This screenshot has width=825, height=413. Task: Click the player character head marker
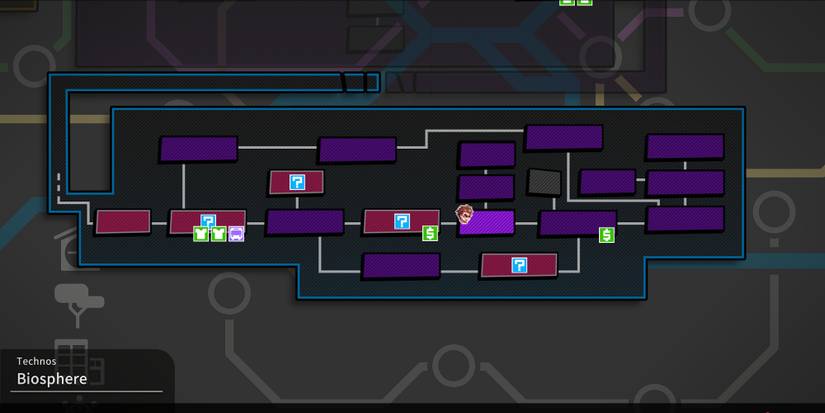coord(464,214)
